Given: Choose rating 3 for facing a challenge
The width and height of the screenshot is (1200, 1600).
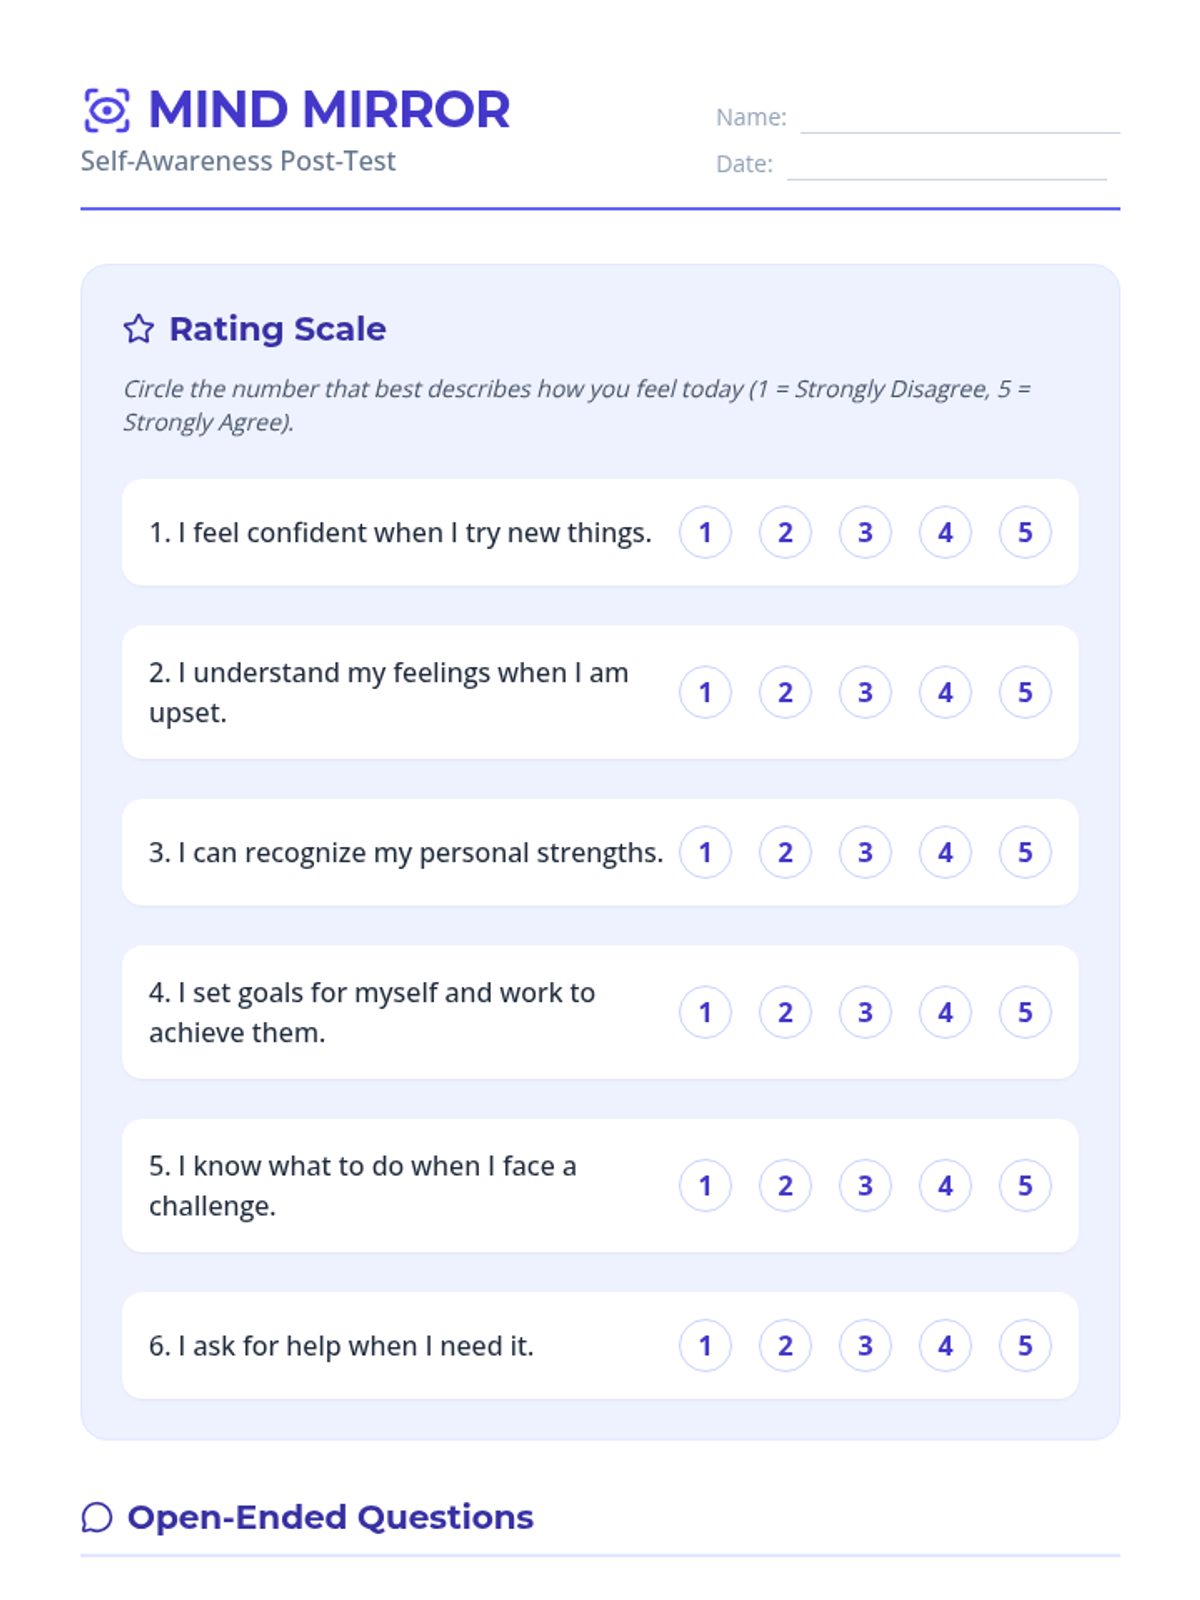Looking at the screenshot, I should tap(865, 1185).
